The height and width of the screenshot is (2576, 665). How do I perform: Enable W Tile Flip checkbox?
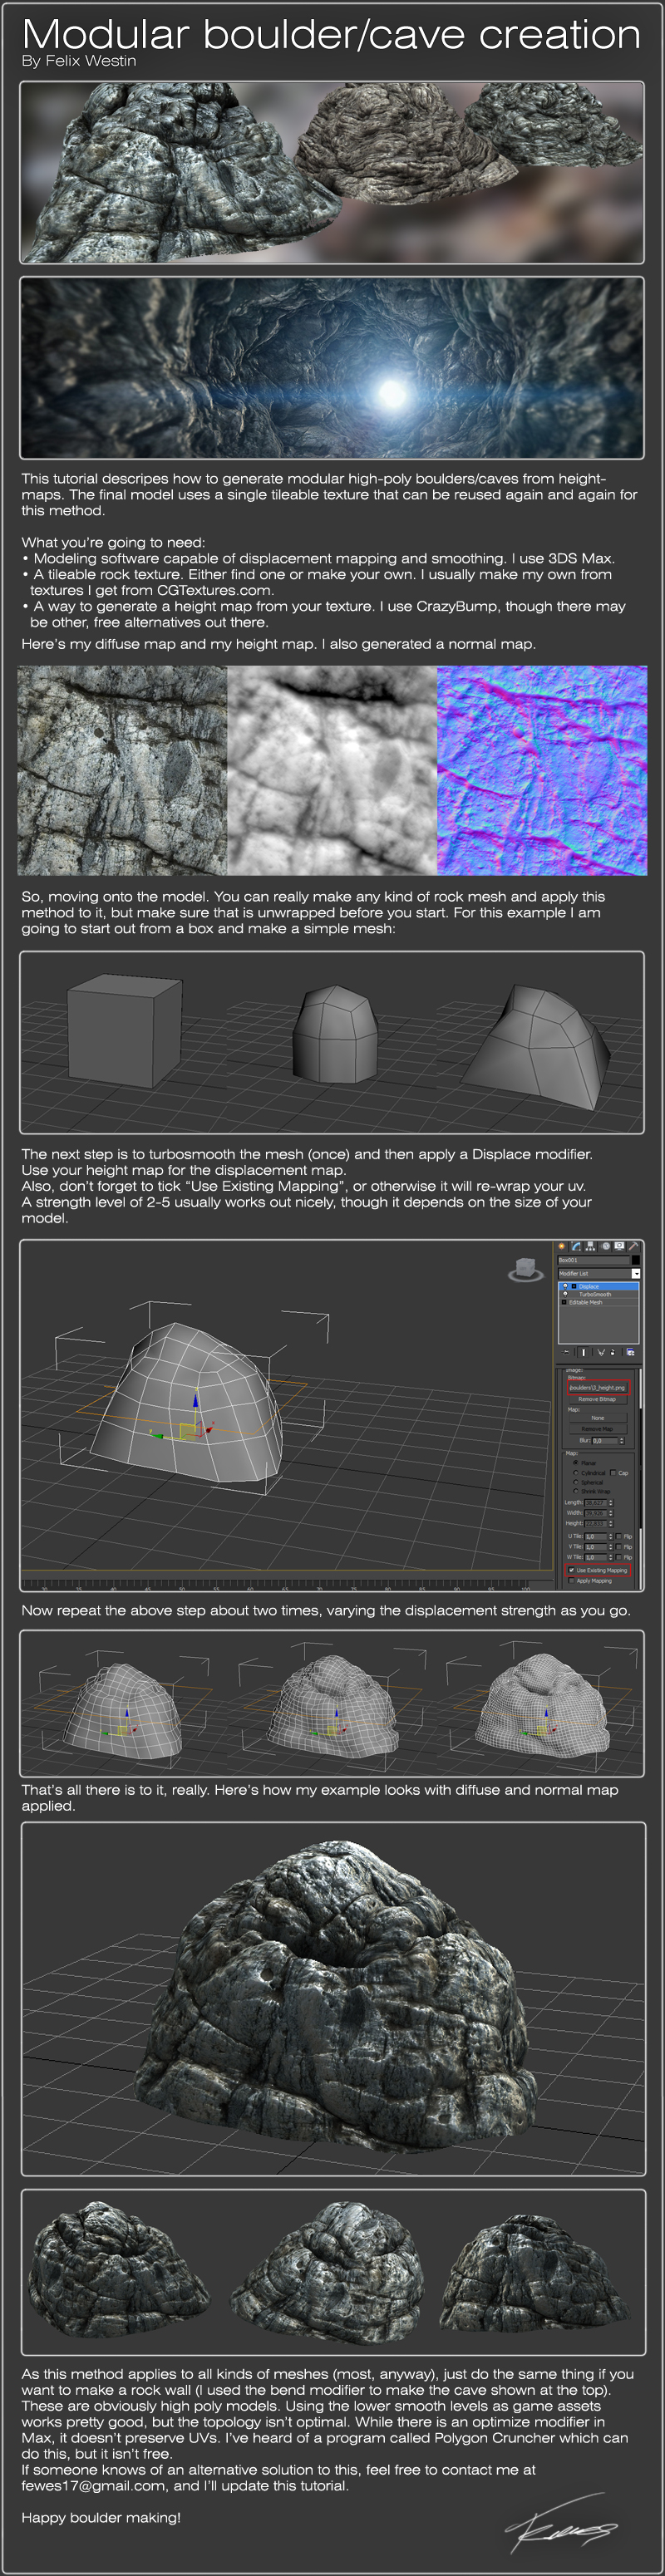click(619, 1558)
